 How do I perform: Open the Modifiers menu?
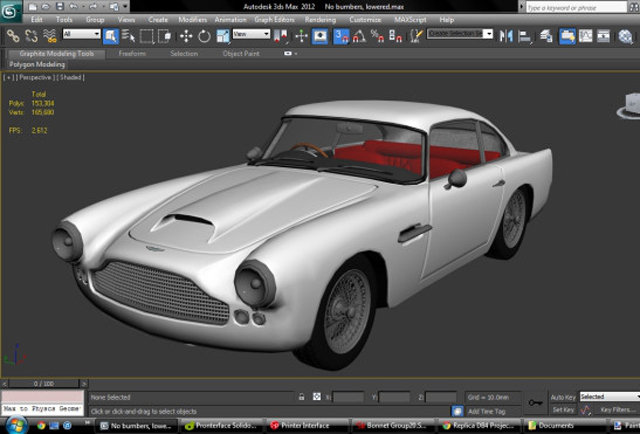click(x=192, y=19)
